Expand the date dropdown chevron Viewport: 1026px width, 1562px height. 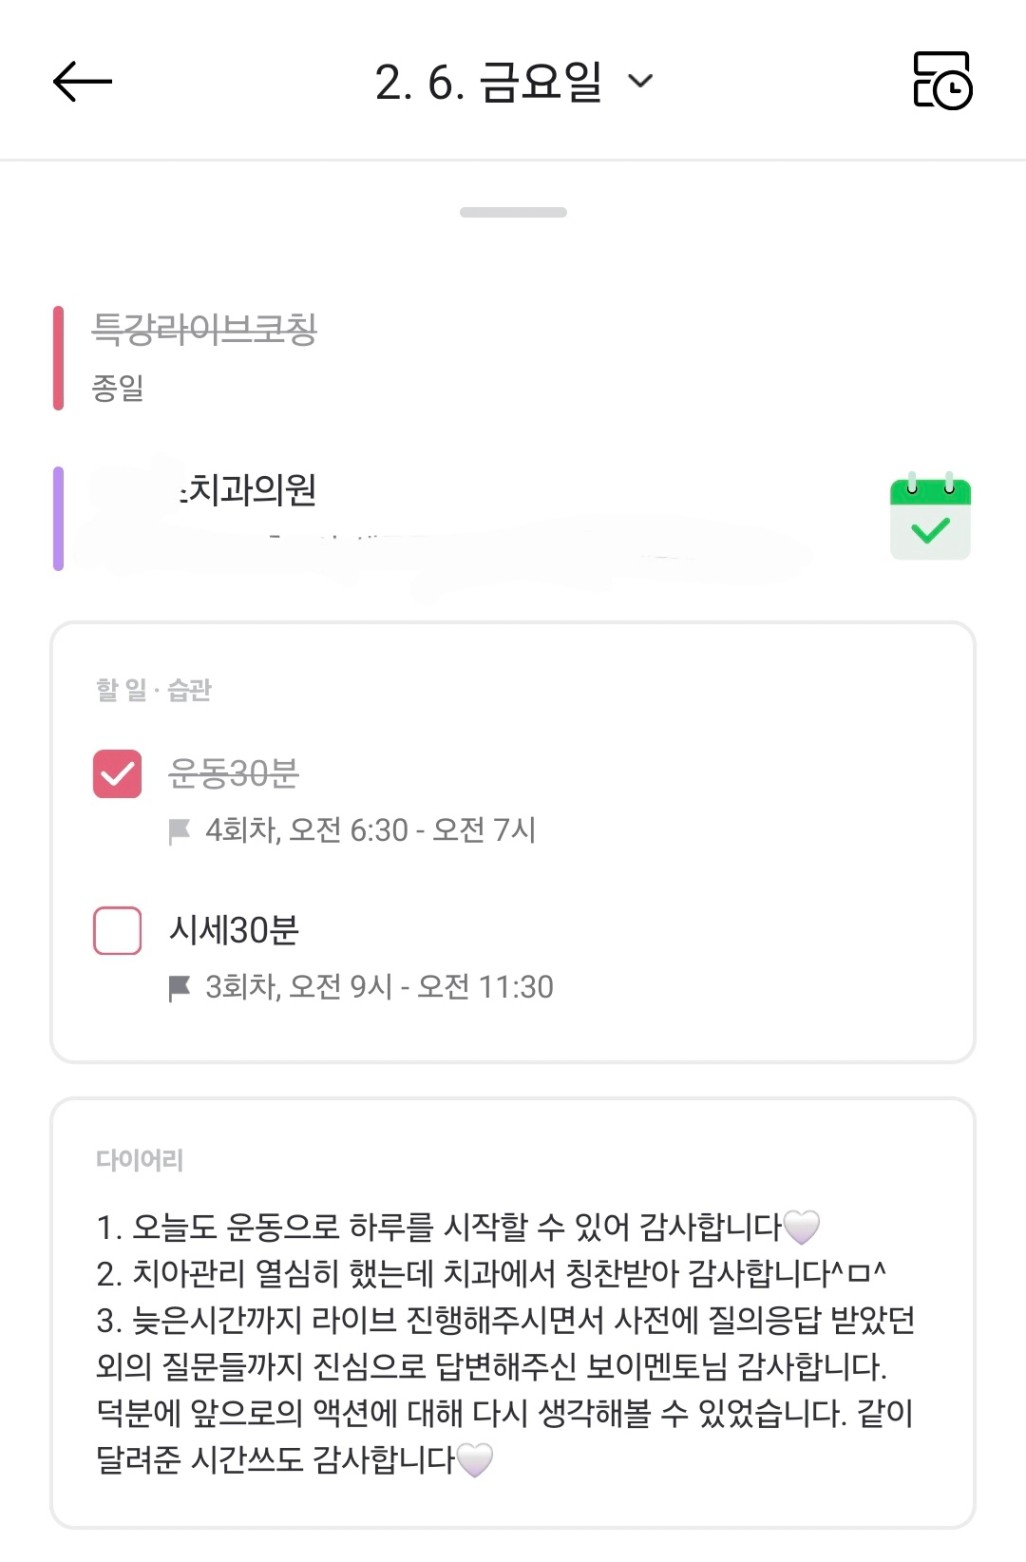coord(640,81)
